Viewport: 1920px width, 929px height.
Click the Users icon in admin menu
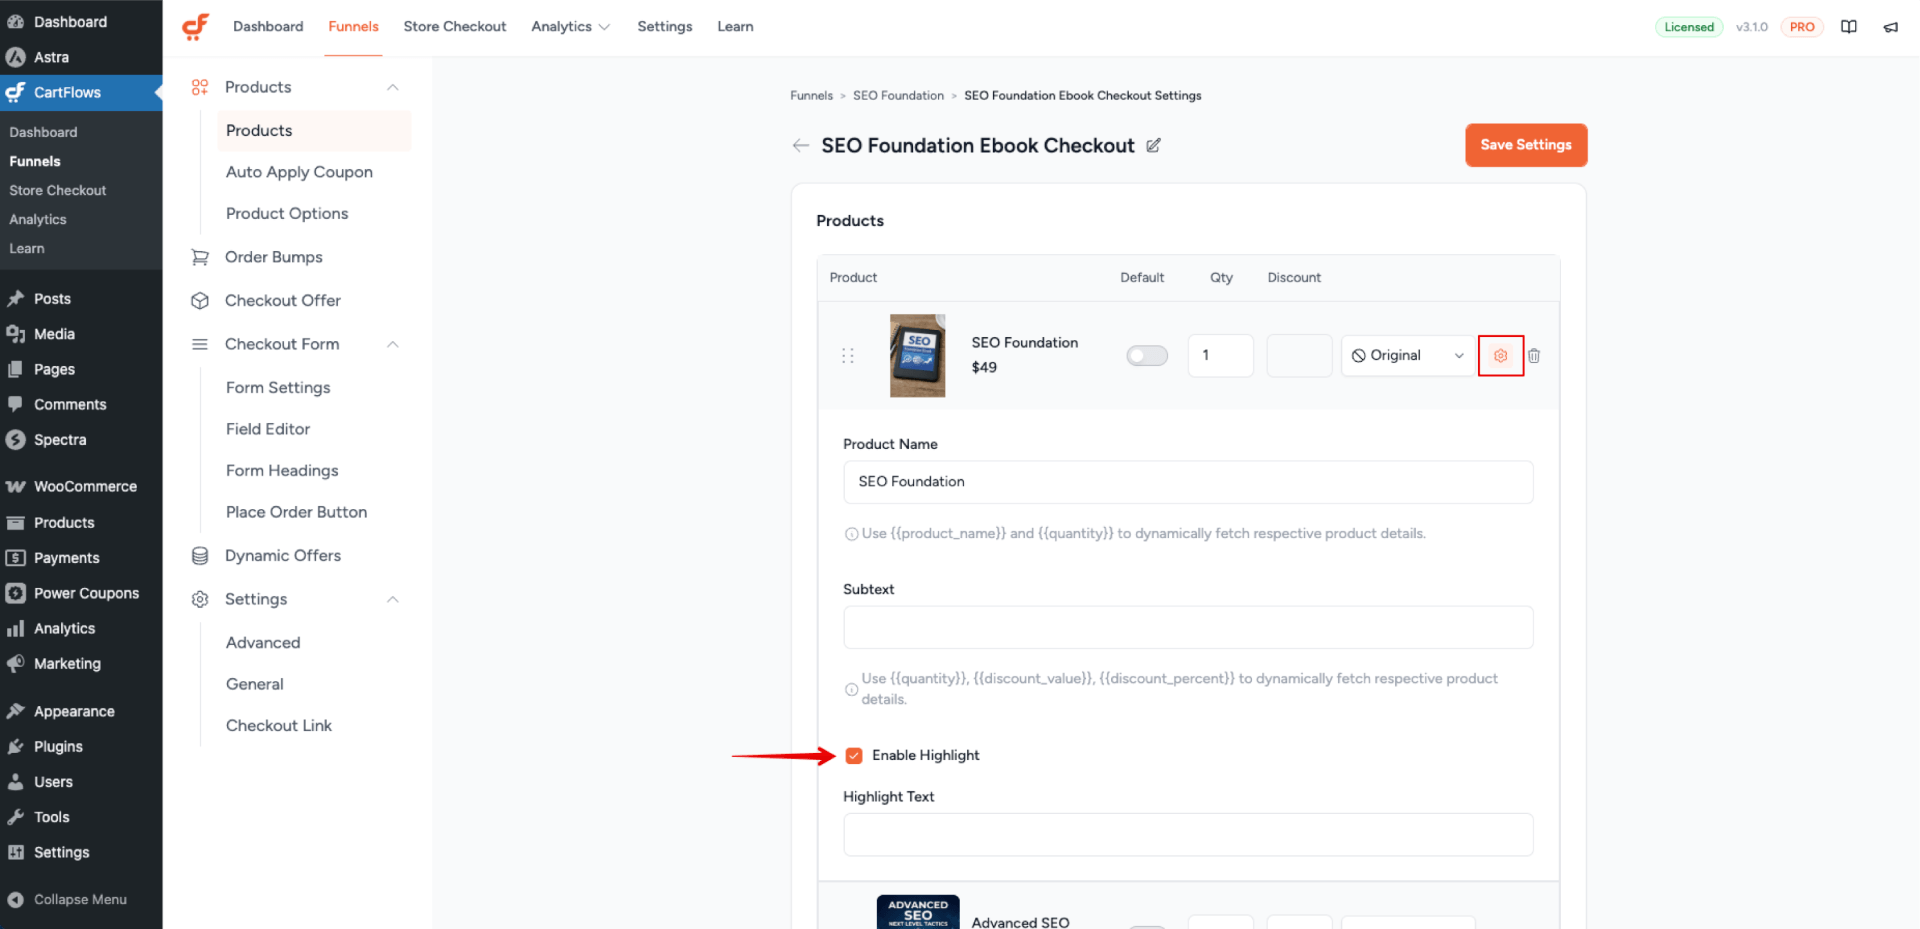pyautogui.click(x=15, y=782)
